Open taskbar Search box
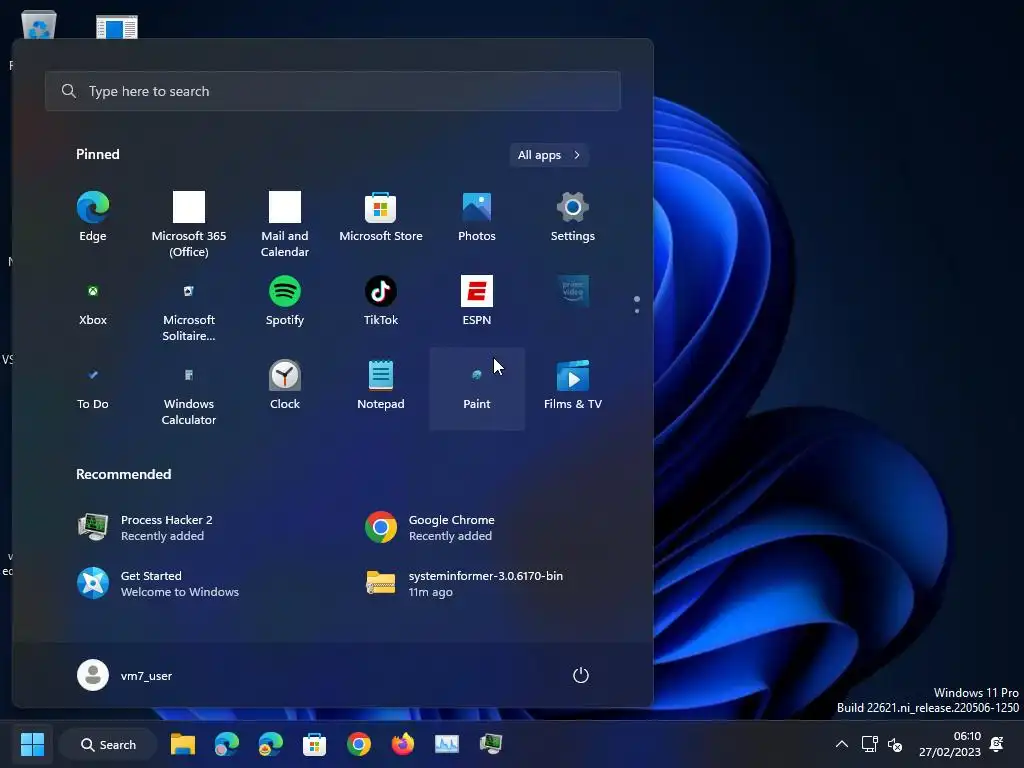Viewport: 1024px width, 768px height. pyautogui.click(x=108, y=744)
